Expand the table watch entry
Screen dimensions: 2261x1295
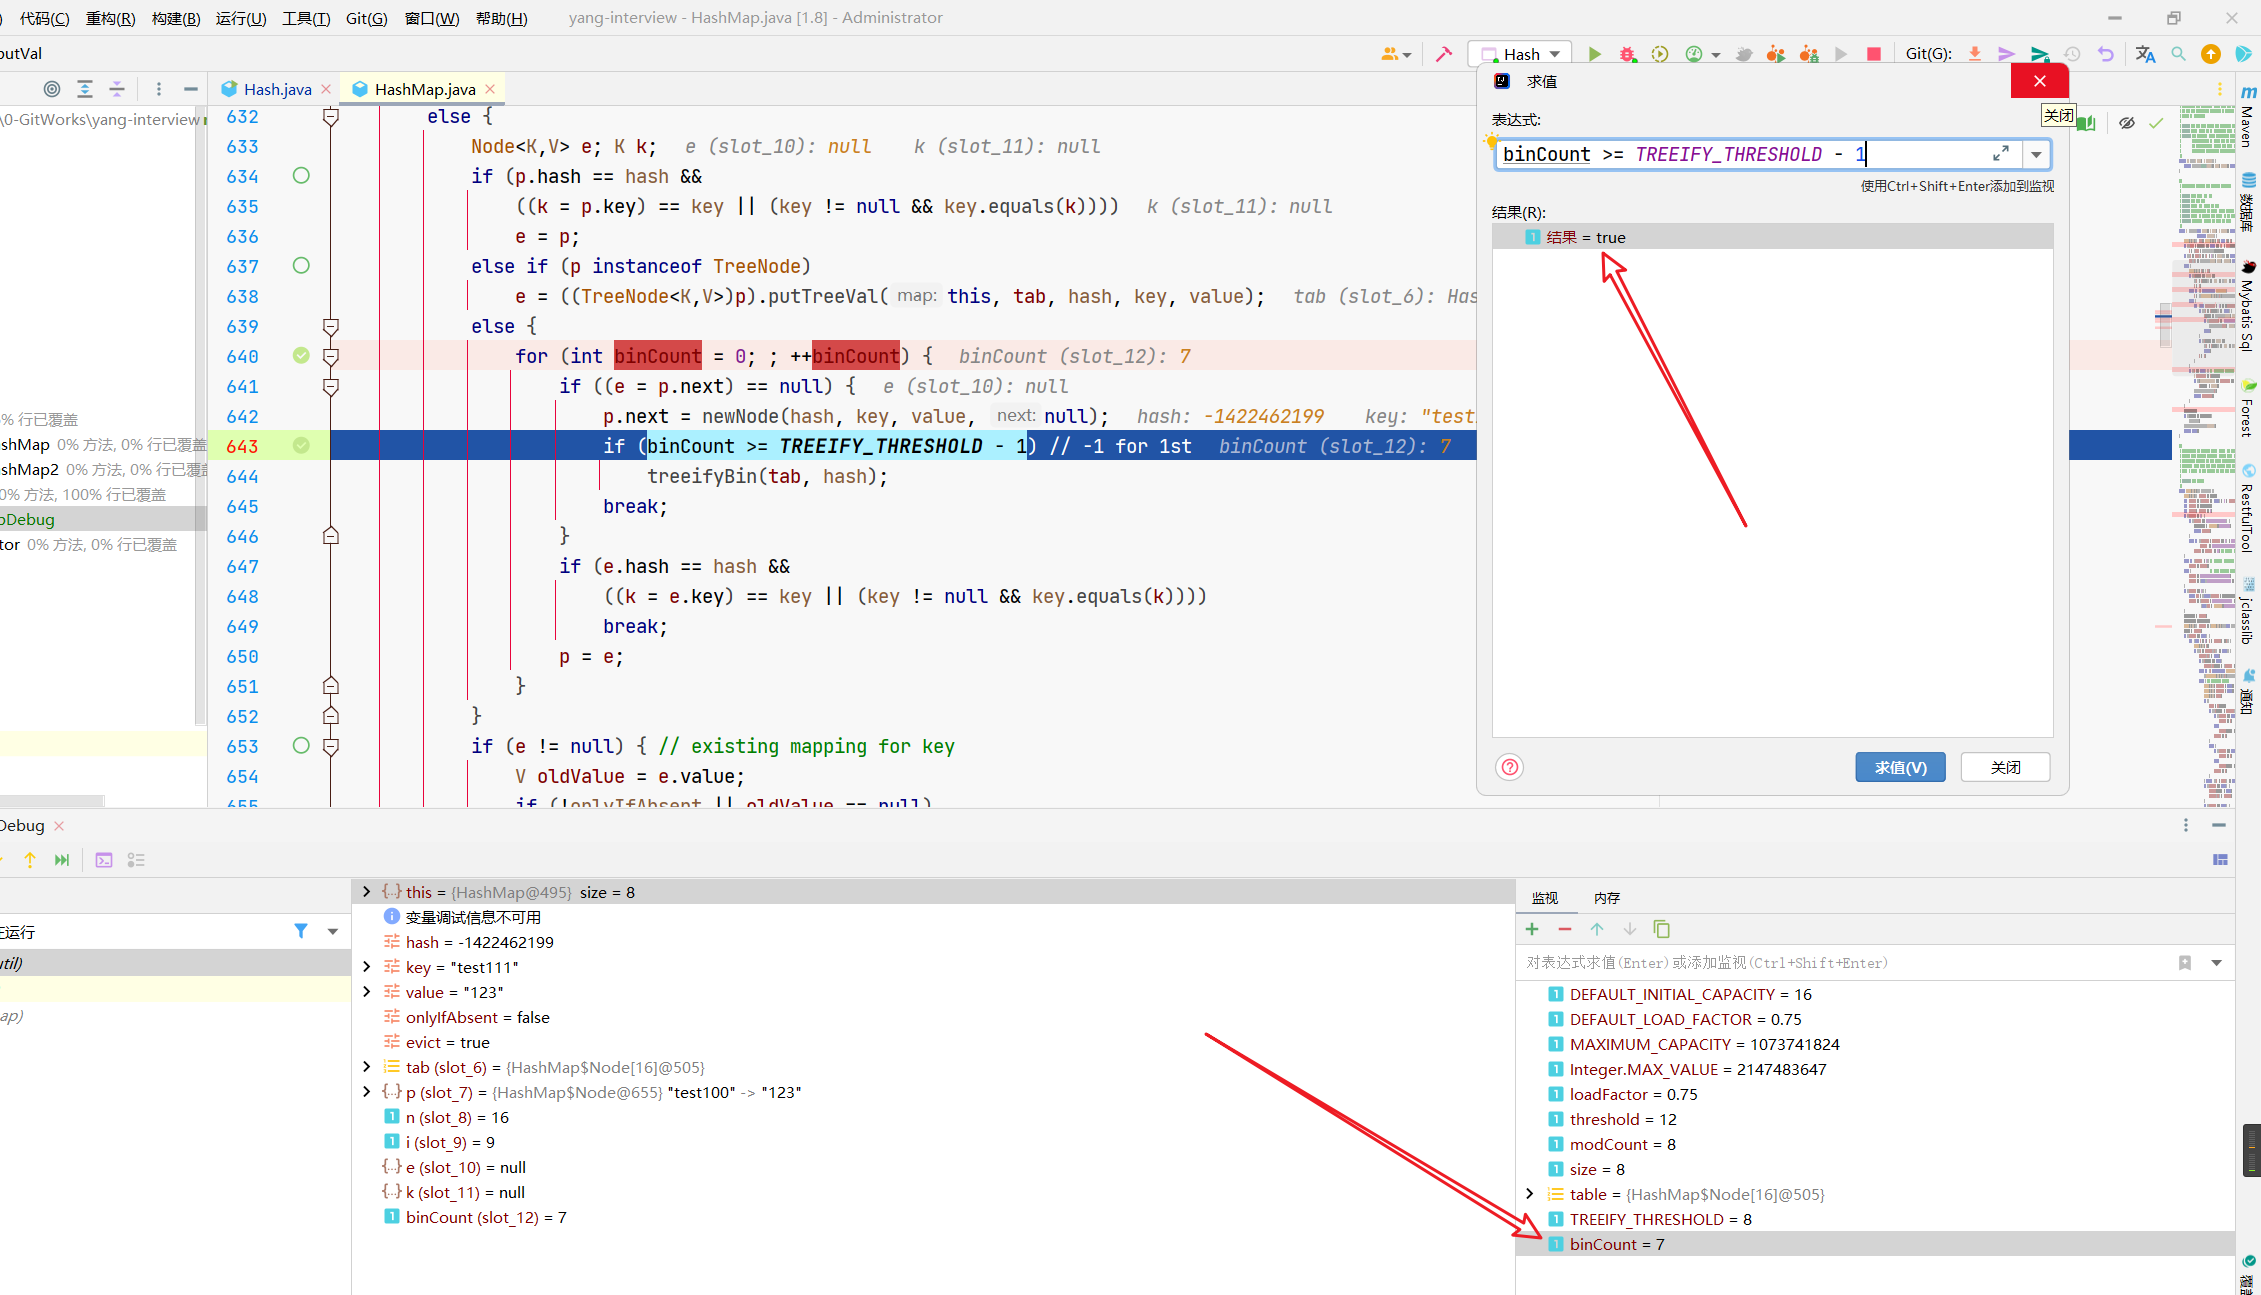click(1529, 1194)
